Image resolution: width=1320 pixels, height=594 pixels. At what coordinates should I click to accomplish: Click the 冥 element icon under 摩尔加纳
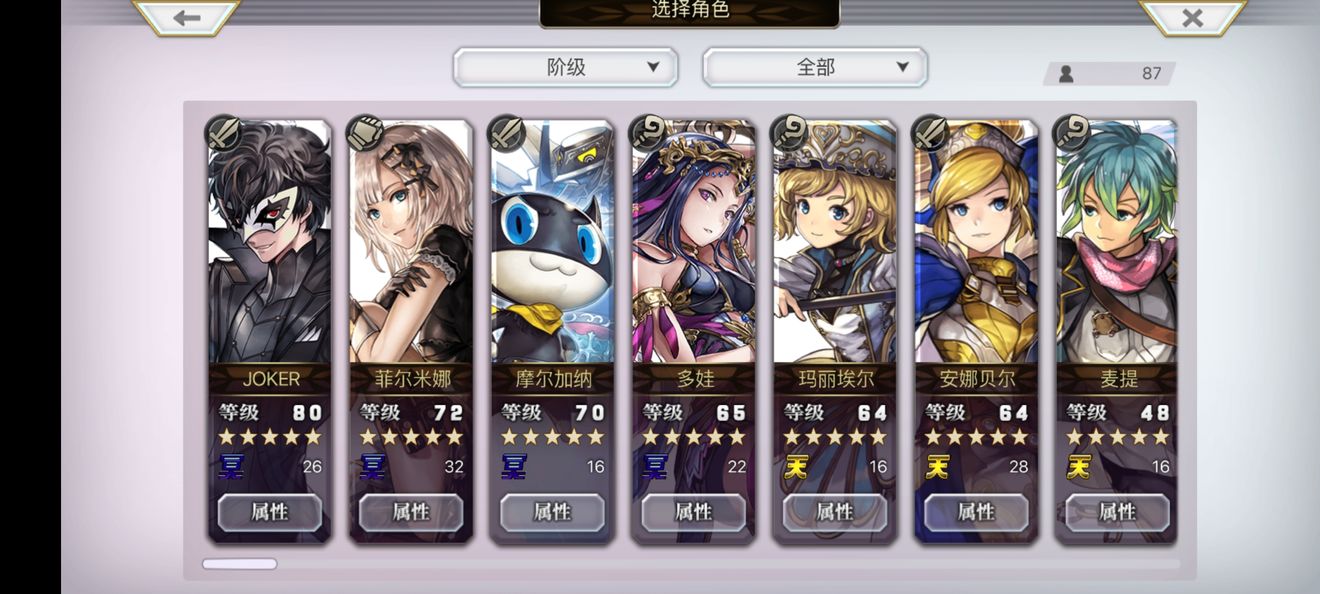click(x=514, y=466)
